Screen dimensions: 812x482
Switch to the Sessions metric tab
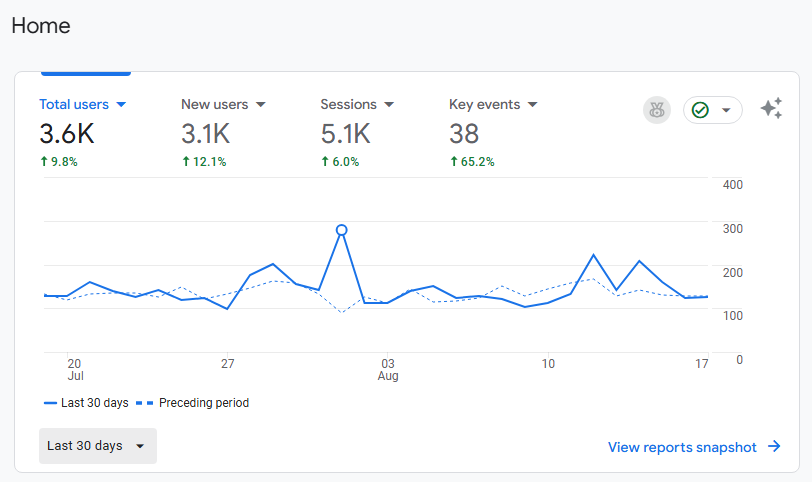tap(348, 104)
